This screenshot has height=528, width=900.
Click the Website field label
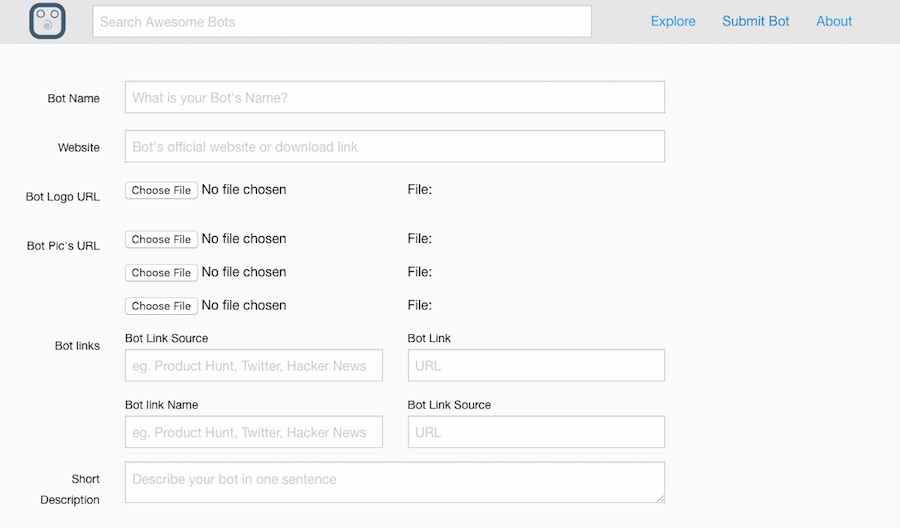tap(79, 148)
